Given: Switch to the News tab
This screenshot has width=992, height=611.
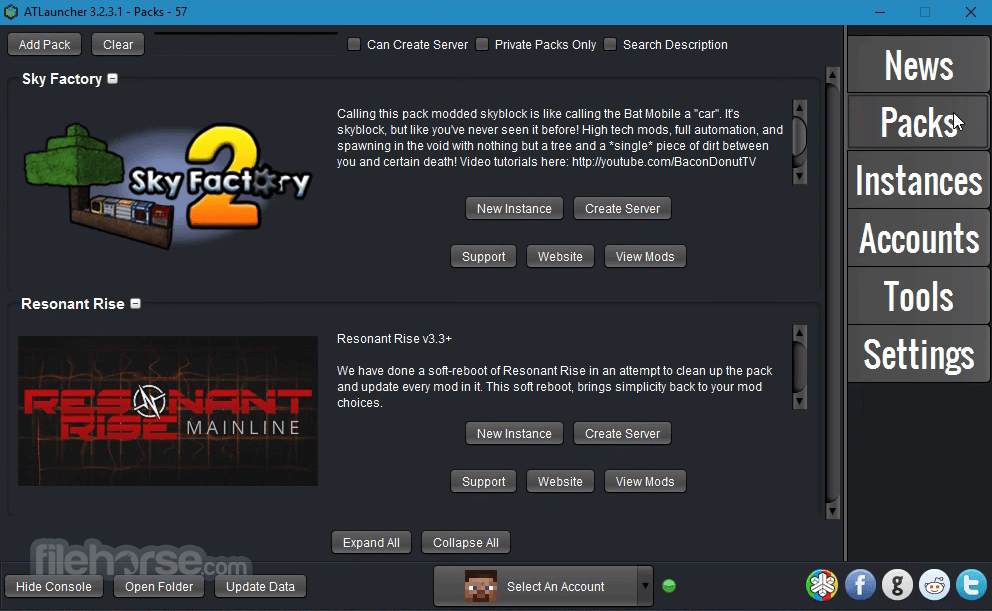Looking at the screenshot, I should point(919,65).
